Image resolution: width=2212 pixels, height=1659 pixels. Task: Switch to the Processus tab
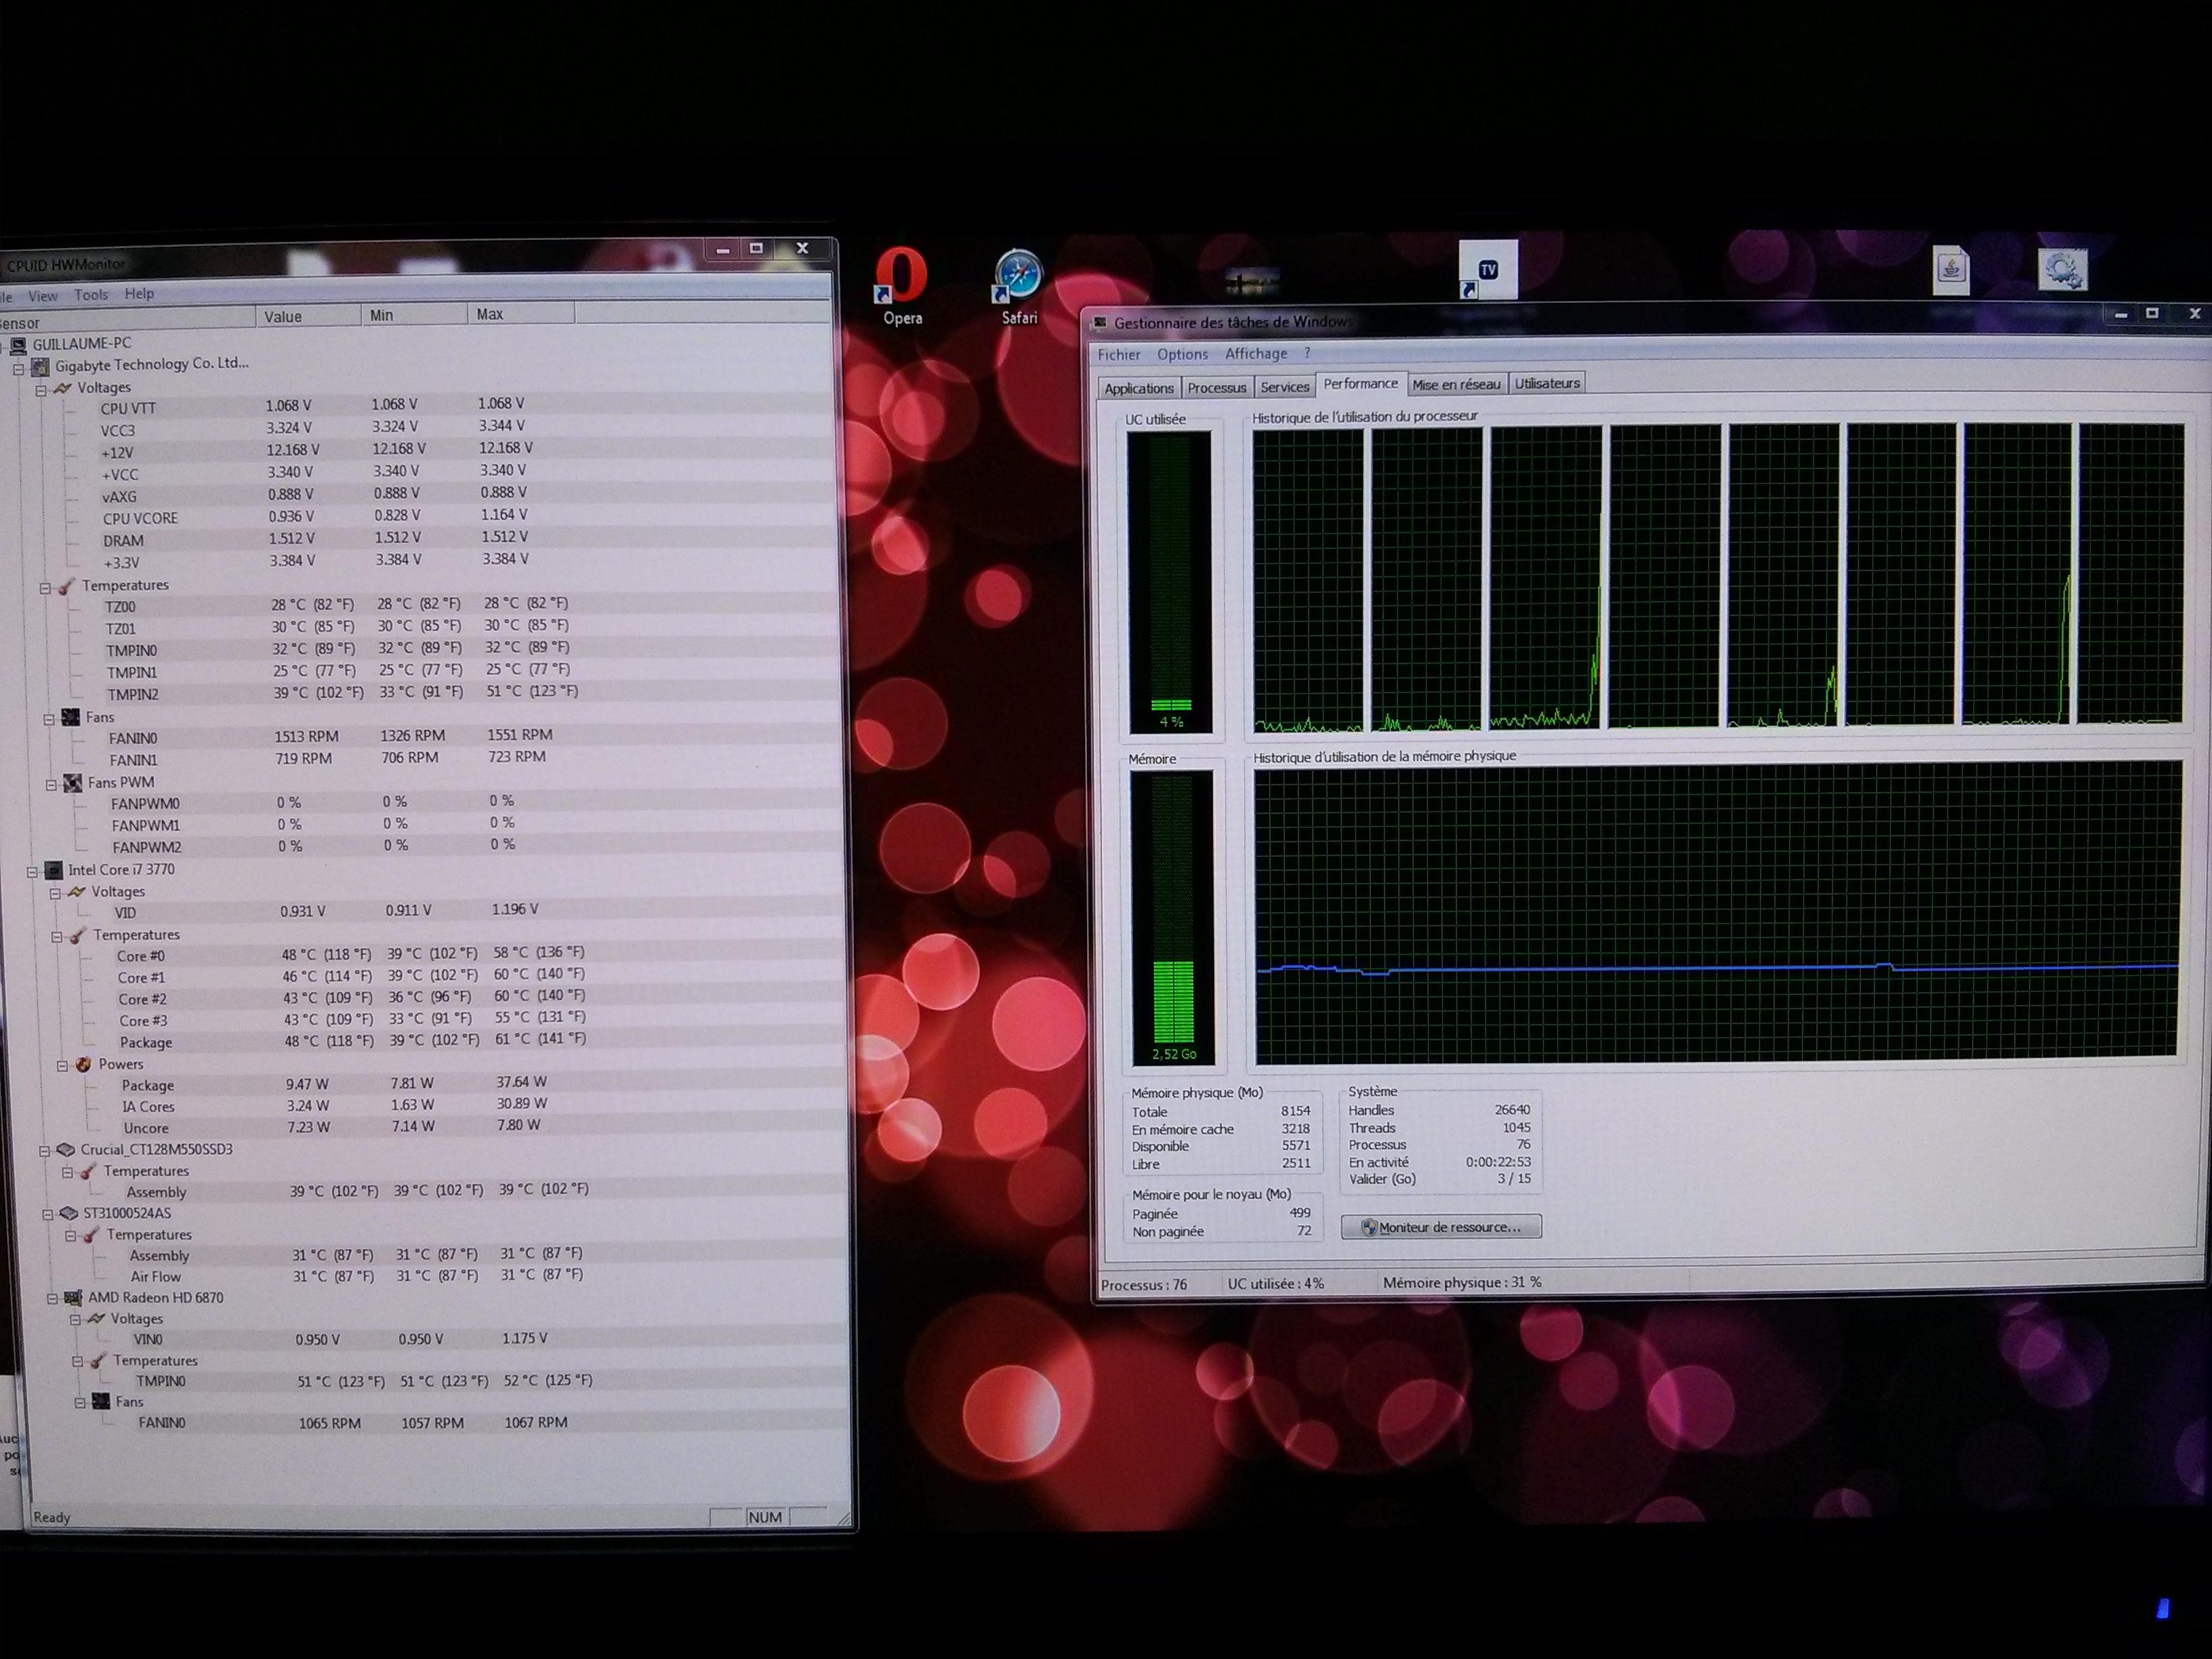tap(1217, 388)
